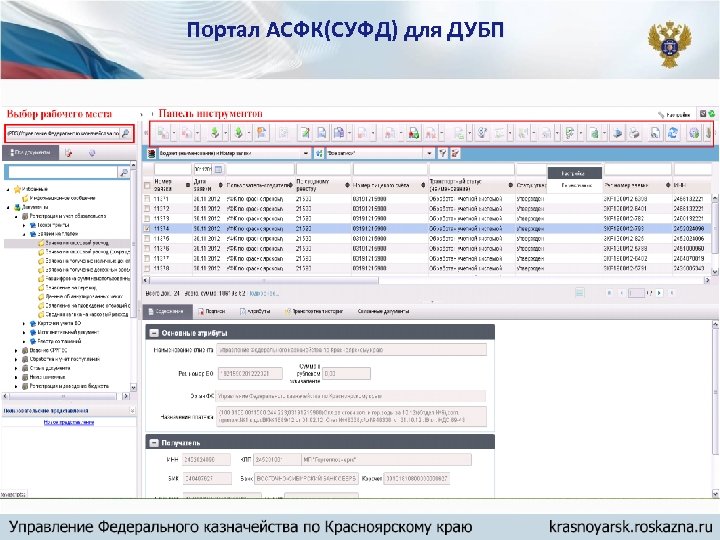Image resolution: width=720 pixels, height=540 pixels.
Task: Check the checkbox for row 11315
Action: (147, 239)
